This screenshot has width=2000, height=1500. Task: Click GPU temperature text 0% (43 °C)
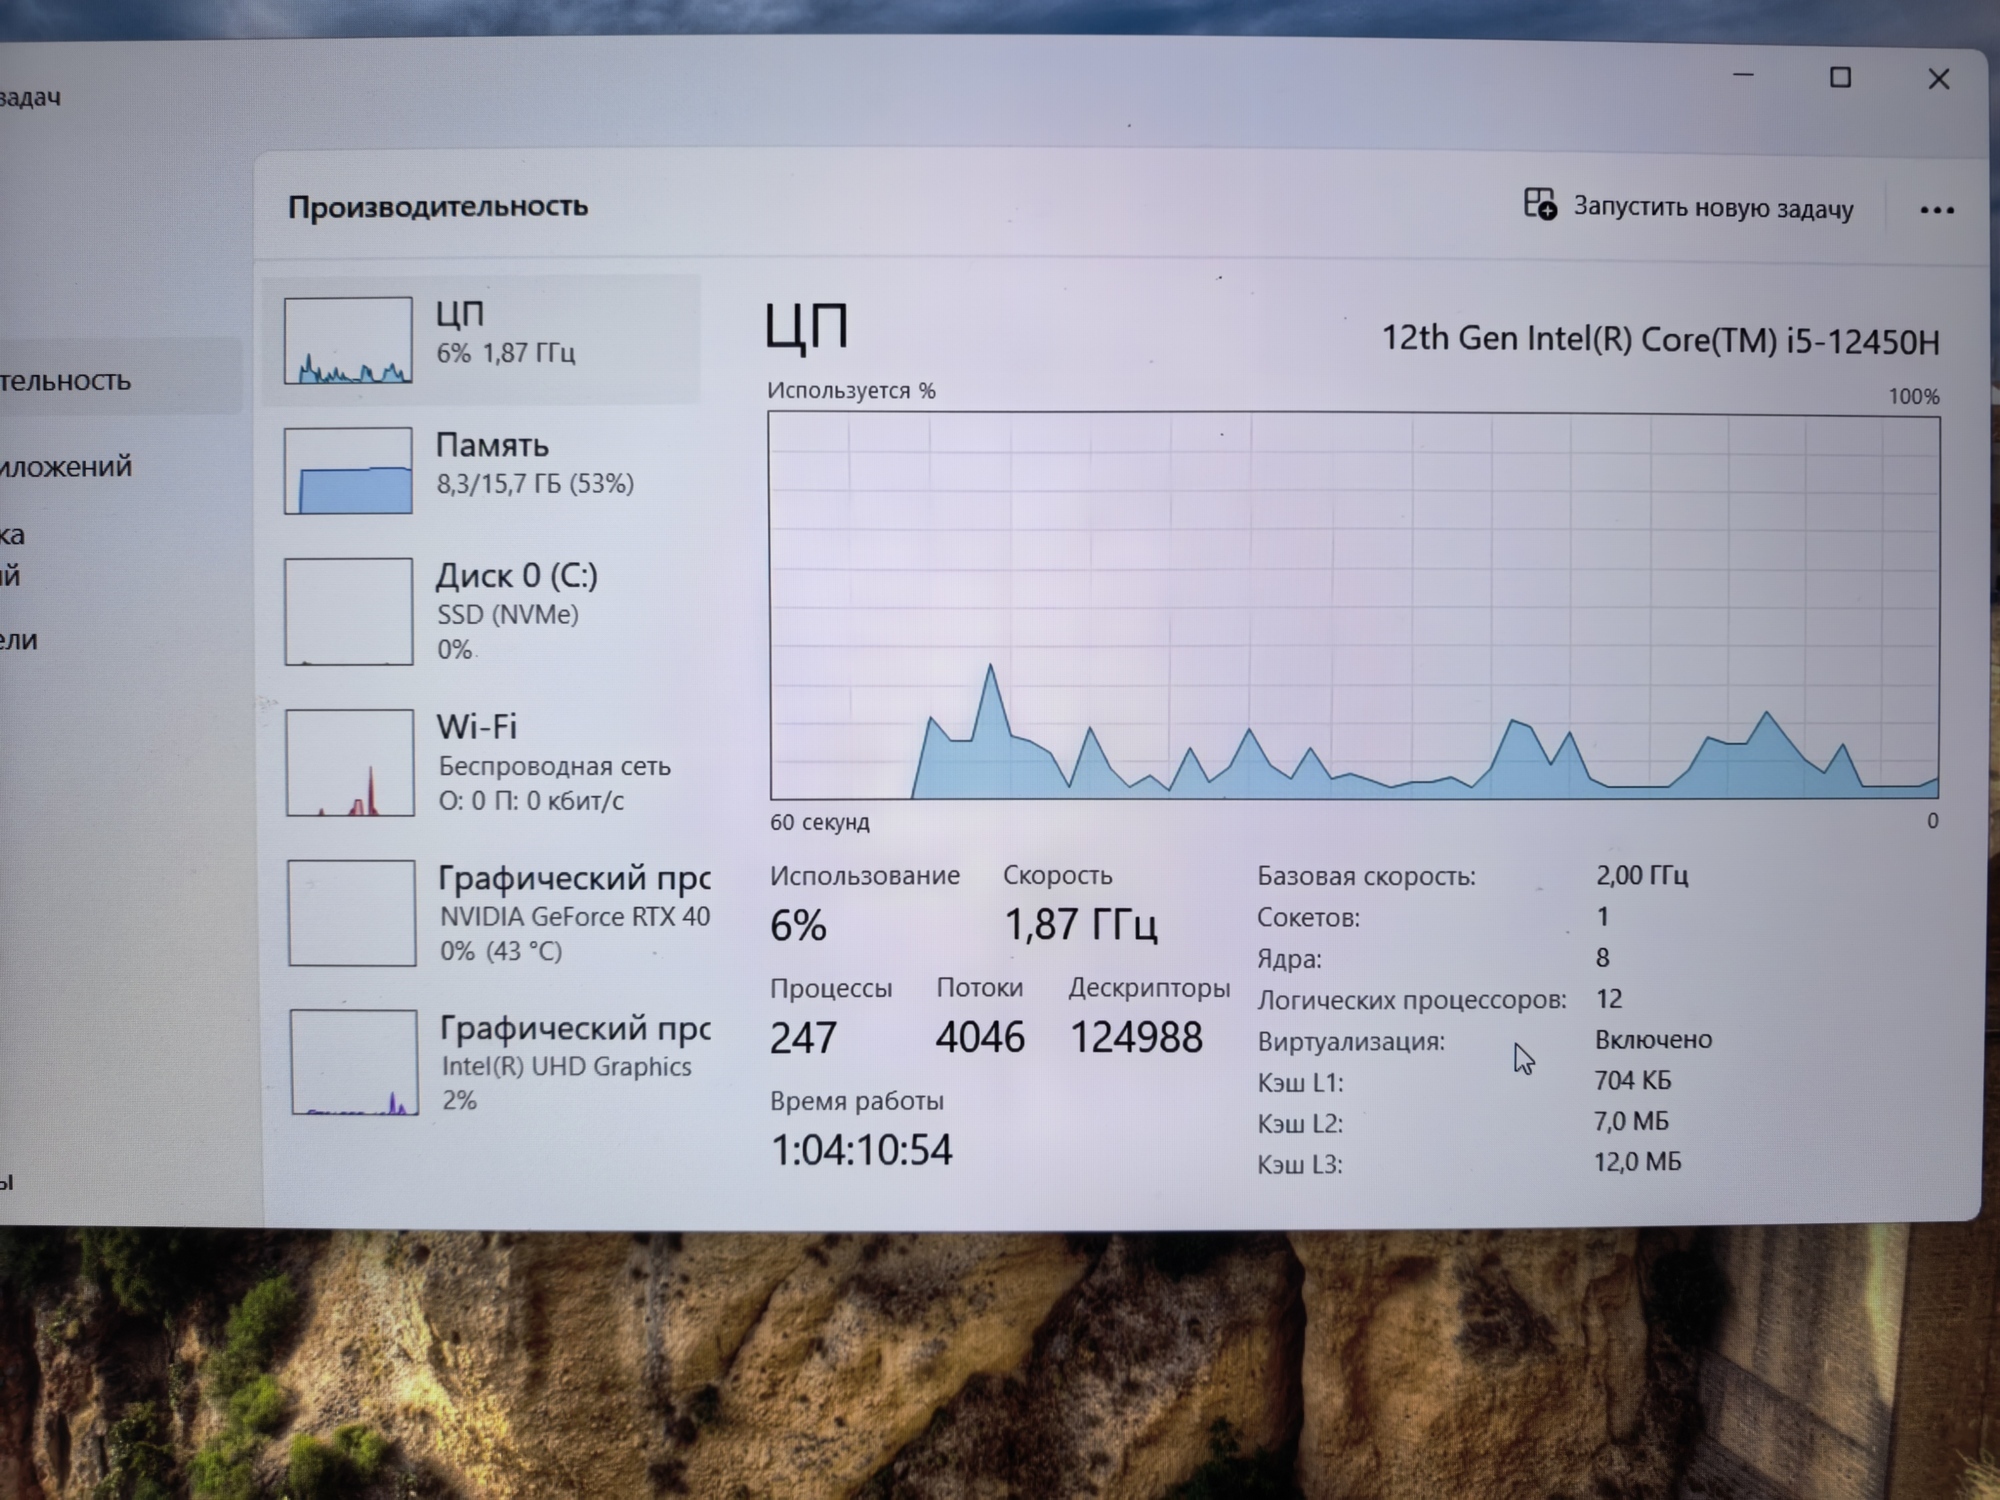pos(501,950)
